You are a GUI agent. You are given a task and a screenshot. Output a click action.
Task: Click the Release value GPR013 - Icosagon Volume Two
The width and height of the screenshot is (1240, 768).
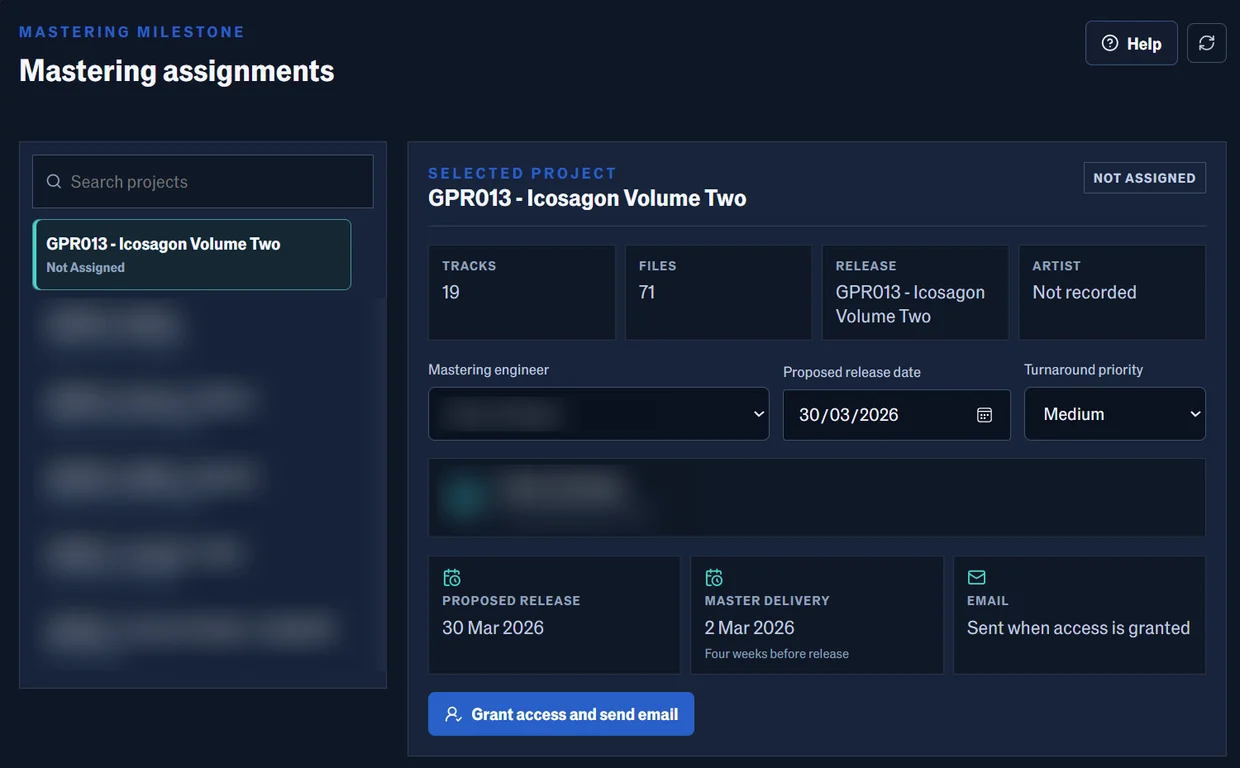click(x=910, y=304)
